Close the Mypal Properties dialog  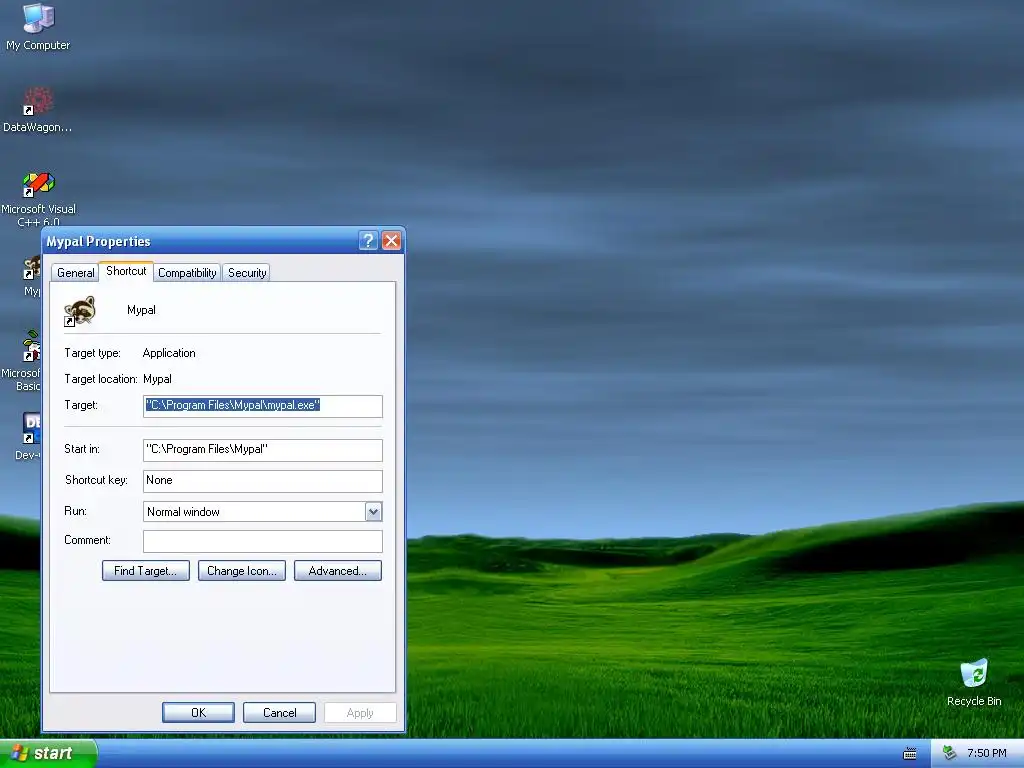coord(391,241)
